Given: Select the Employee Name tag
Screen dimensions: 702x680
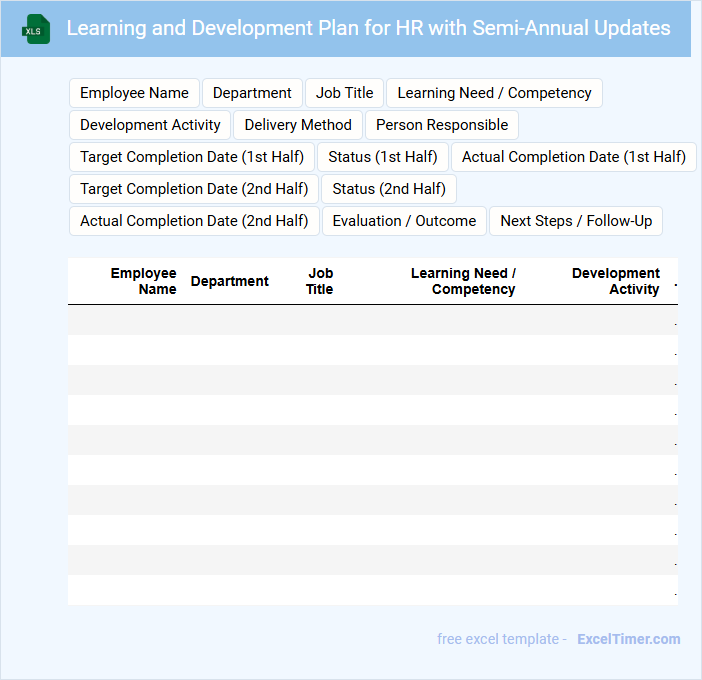Looking at the screenshot, I should point(134,93).
